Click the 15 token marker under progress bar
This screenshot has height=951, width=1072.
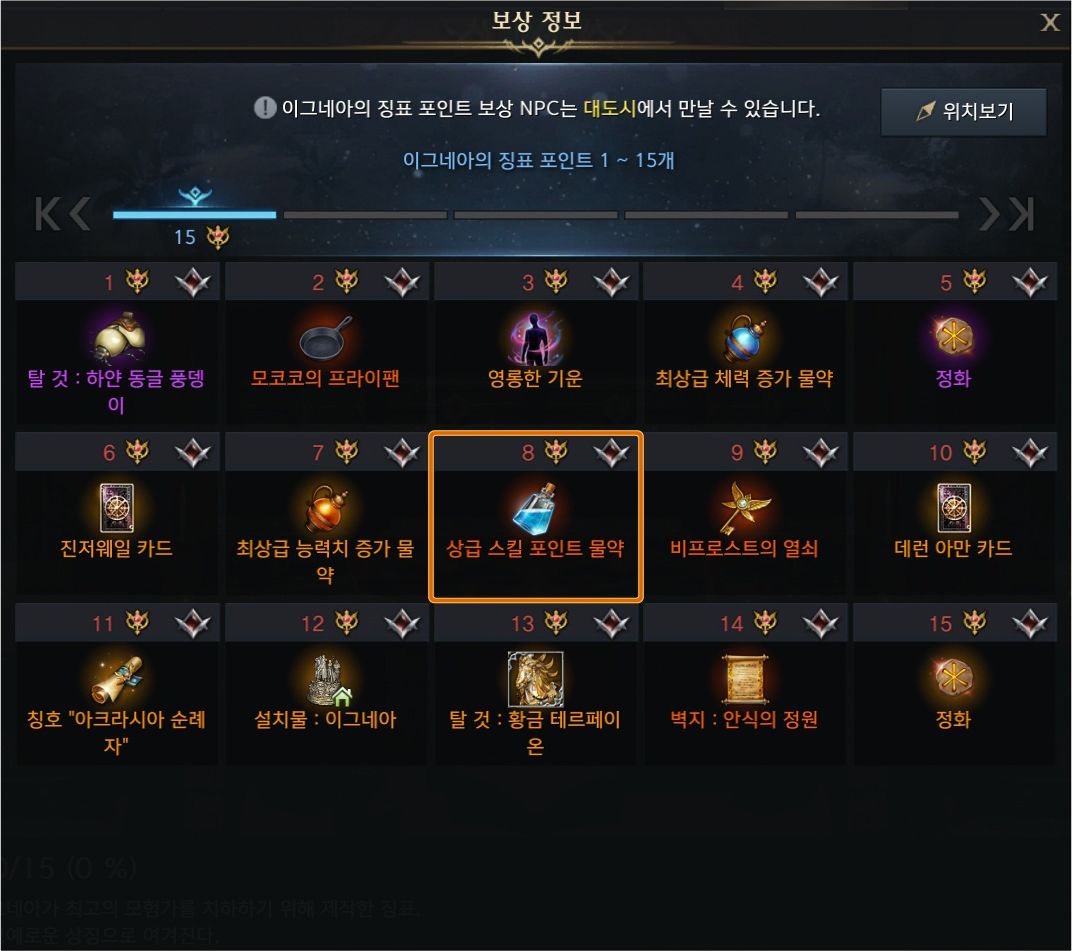point(202,237)
